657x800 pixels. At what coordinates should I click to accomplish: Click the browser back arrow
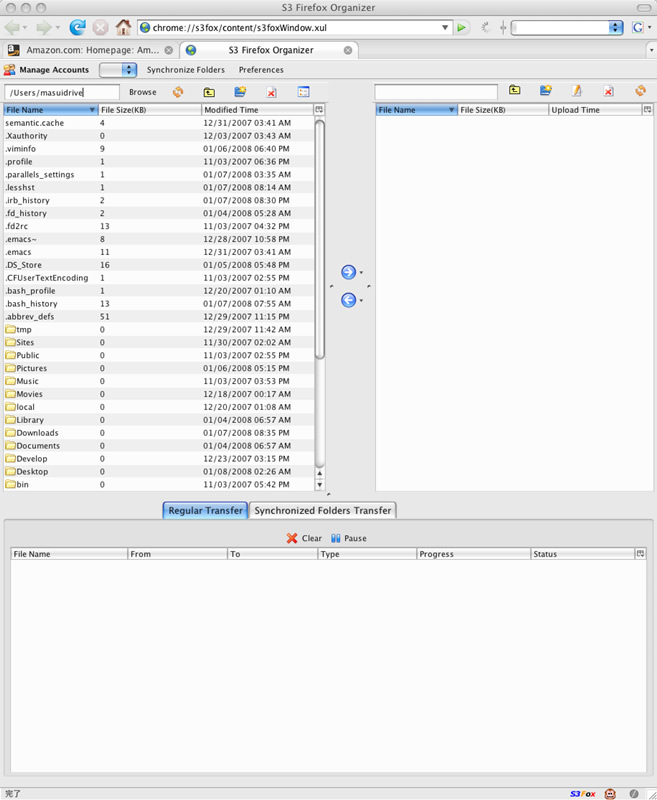12,28
